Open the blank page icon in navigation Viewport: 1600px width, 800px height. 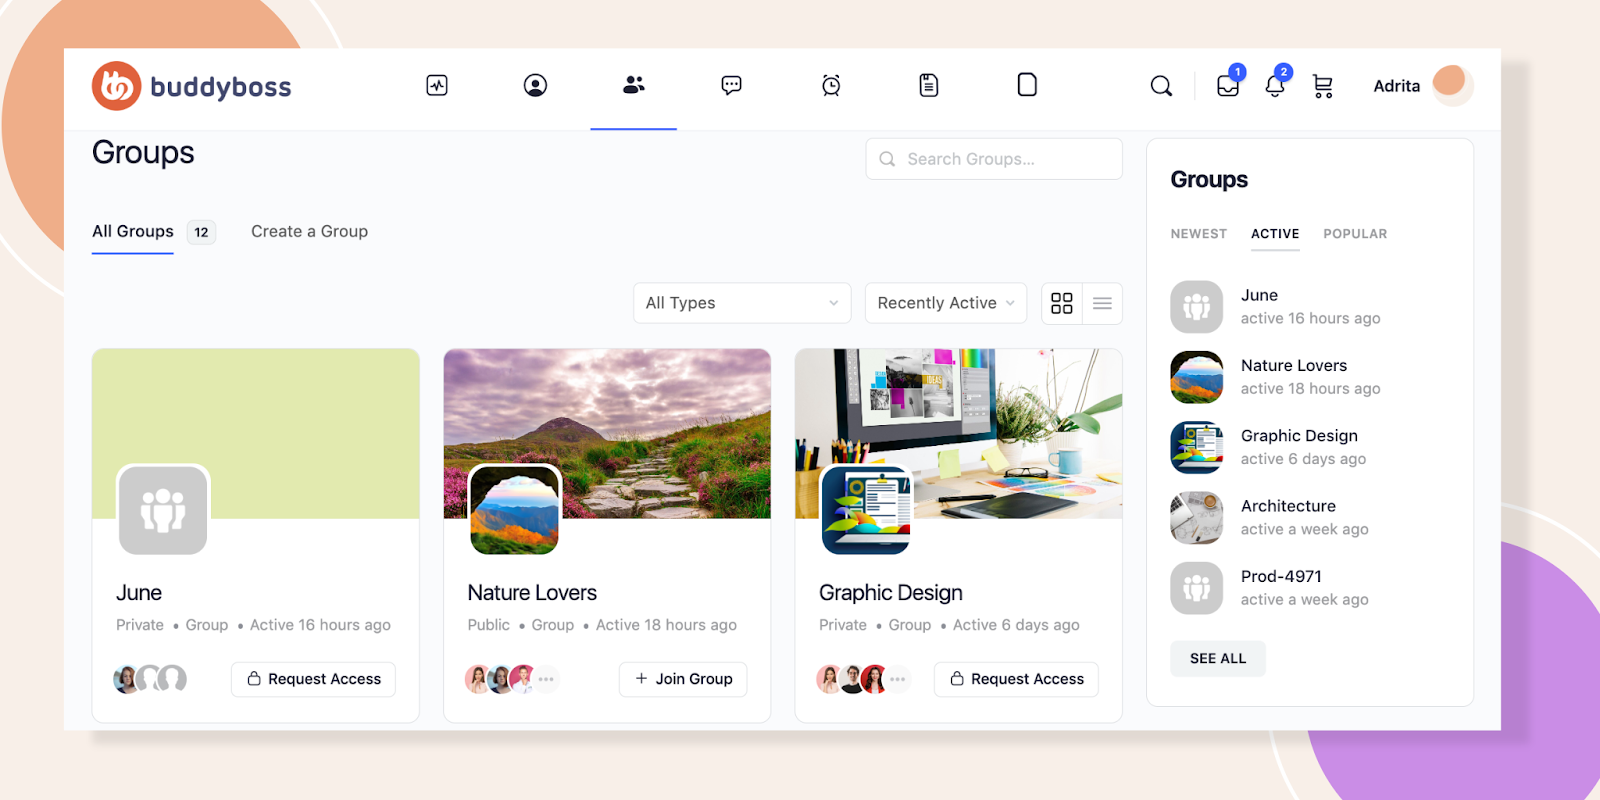(x=1027, y=85)
